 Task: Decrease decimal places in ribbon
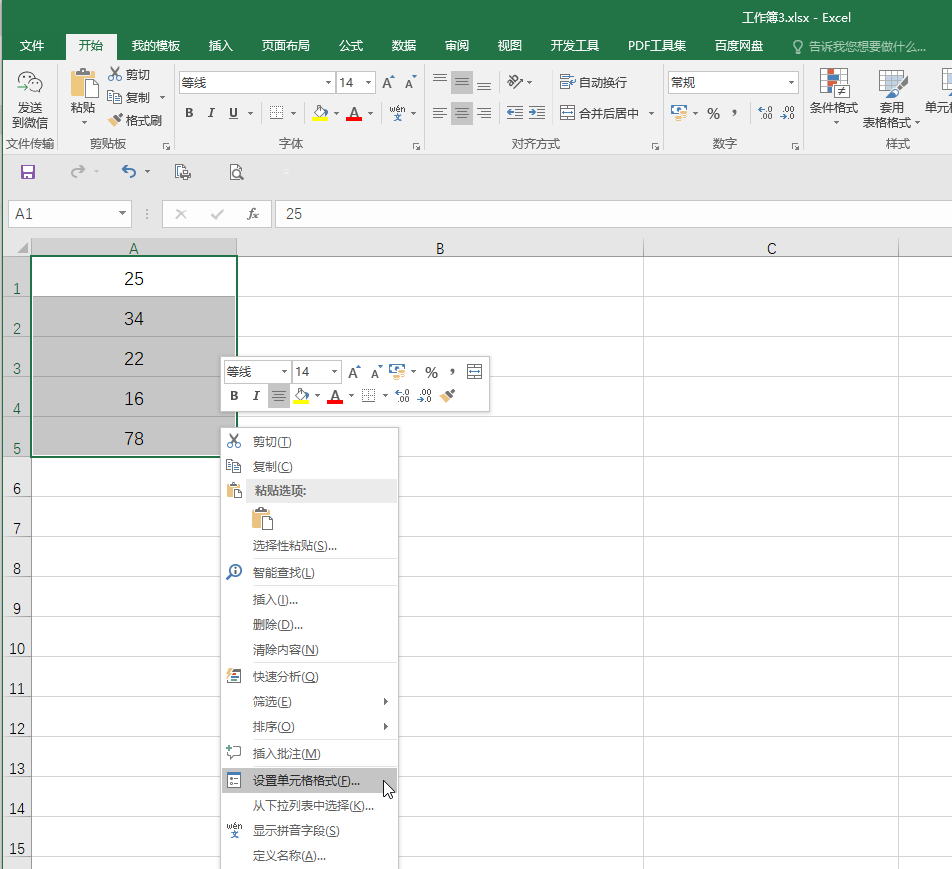point(787,113)
